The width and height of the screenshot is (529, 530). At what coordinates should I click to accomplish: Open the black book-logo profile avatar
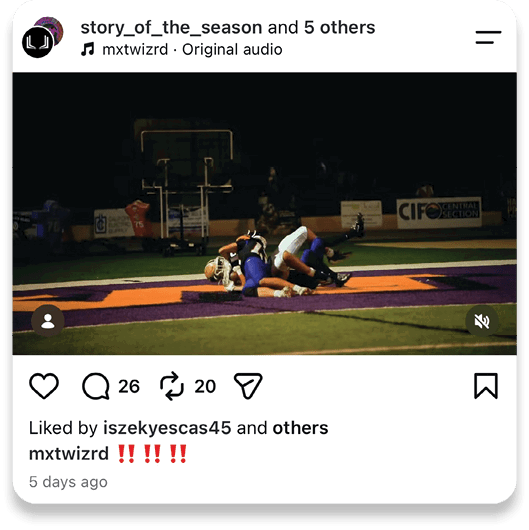[38, 43]
